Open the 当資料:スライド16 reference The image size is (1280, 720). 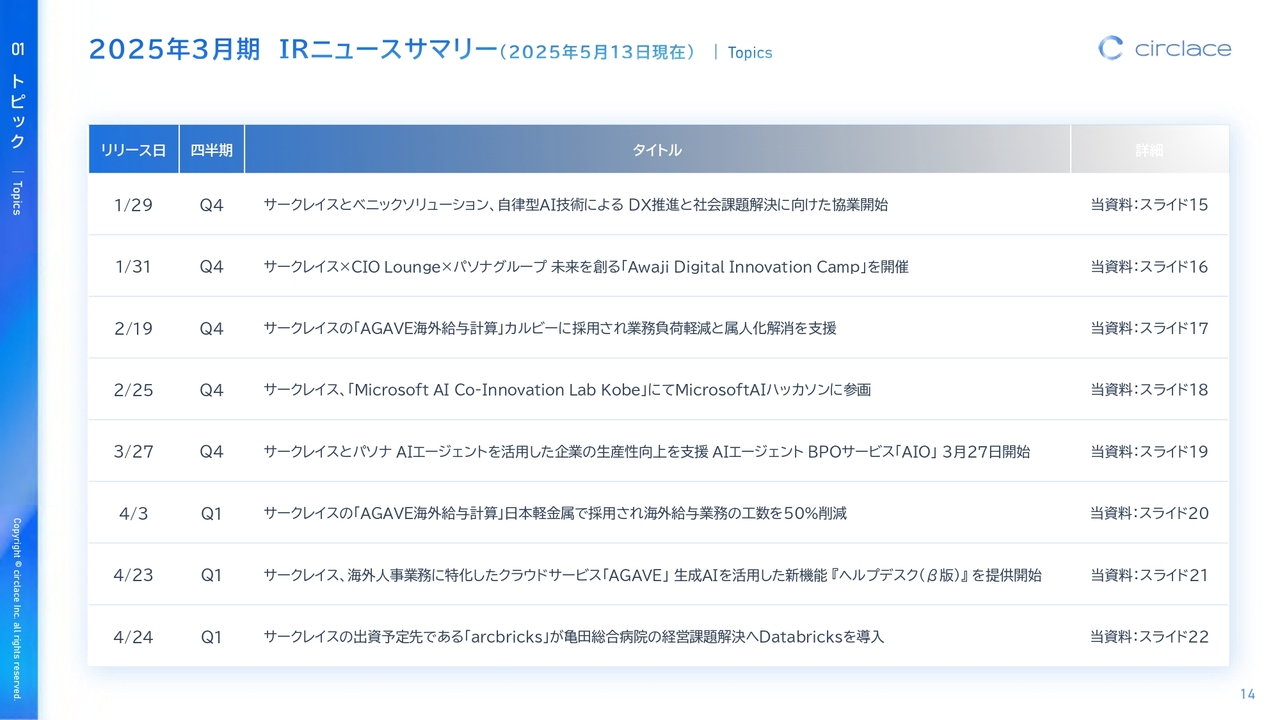point(1149,267)
